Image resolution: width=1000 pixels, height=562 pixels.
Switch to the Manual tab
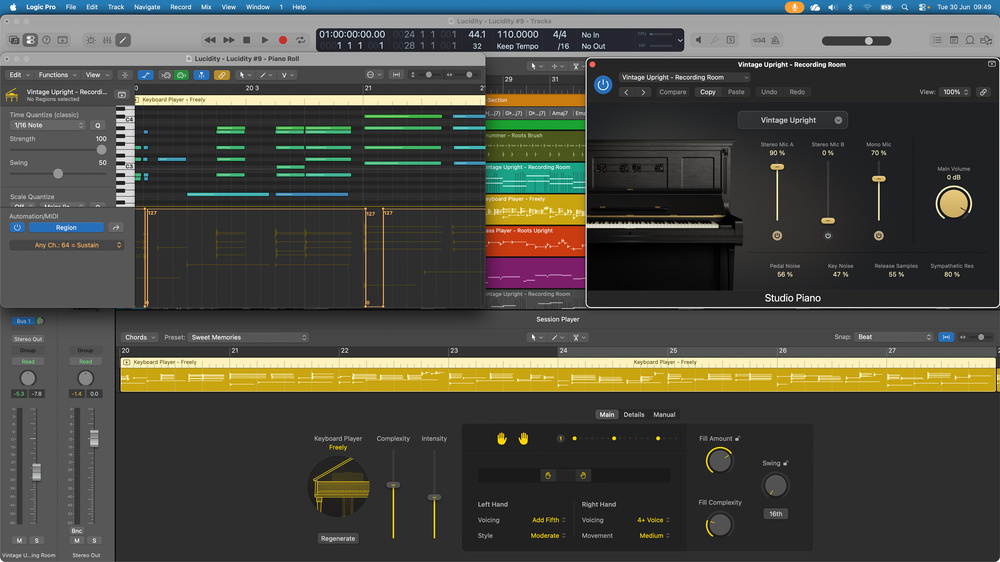tap(664, 415)
